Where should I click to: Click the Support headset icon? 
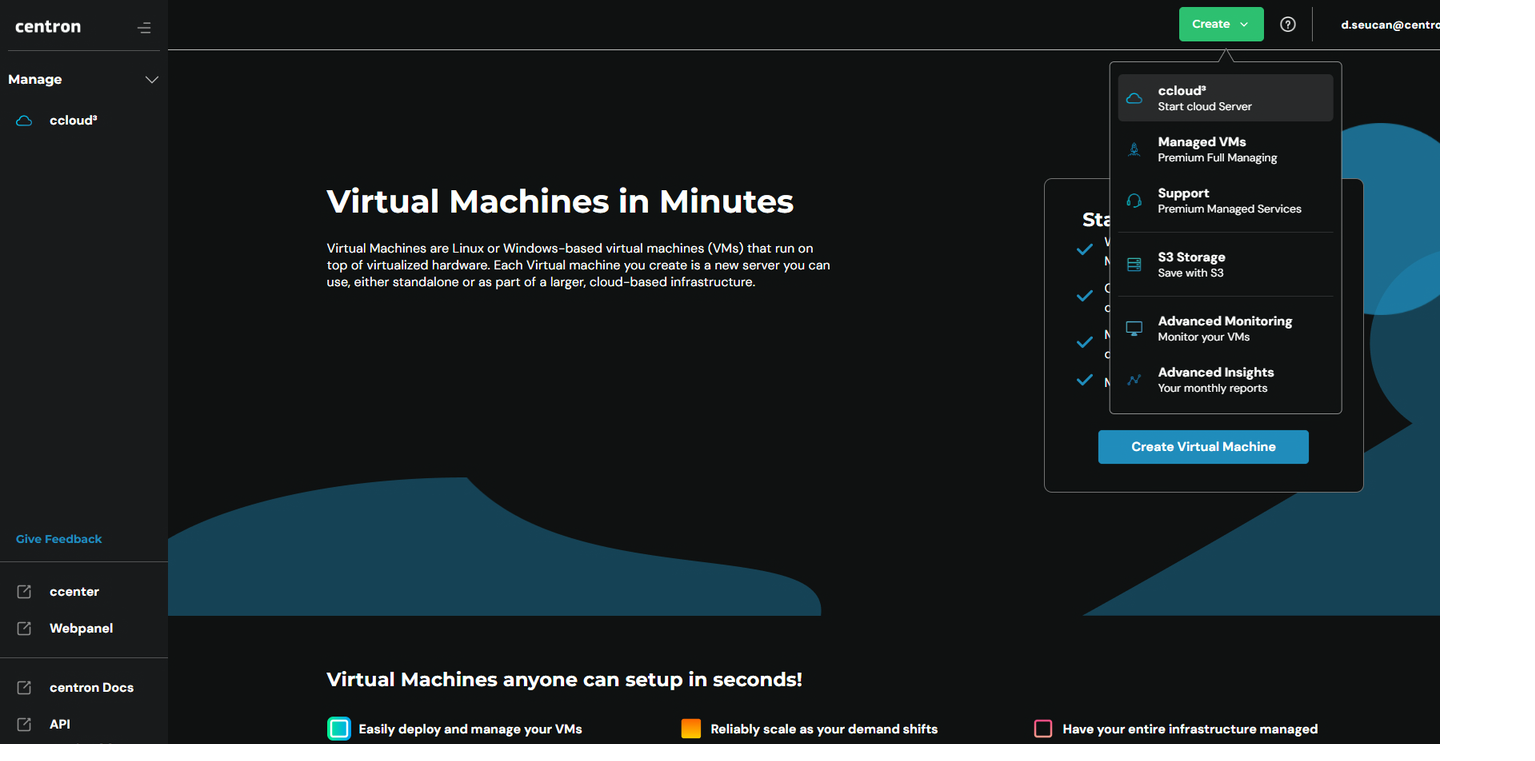pos(1134,201)
